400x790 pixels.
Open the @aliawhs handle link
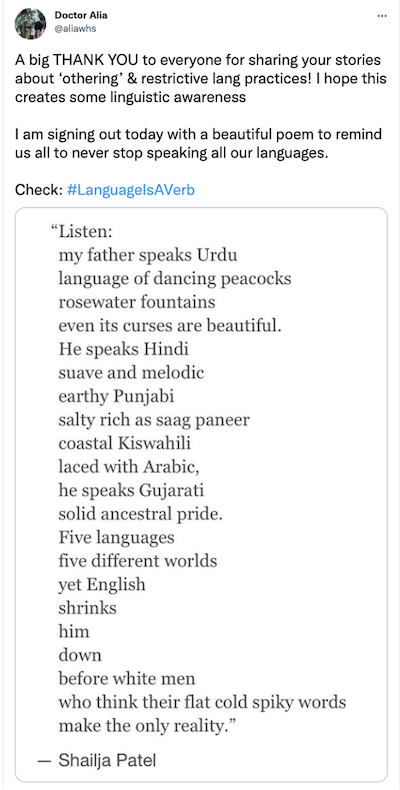(75, 29)
